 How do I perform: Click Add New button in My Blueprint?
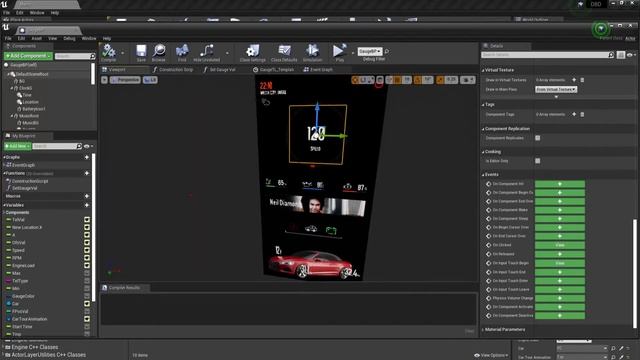click(x=18, y=146)
